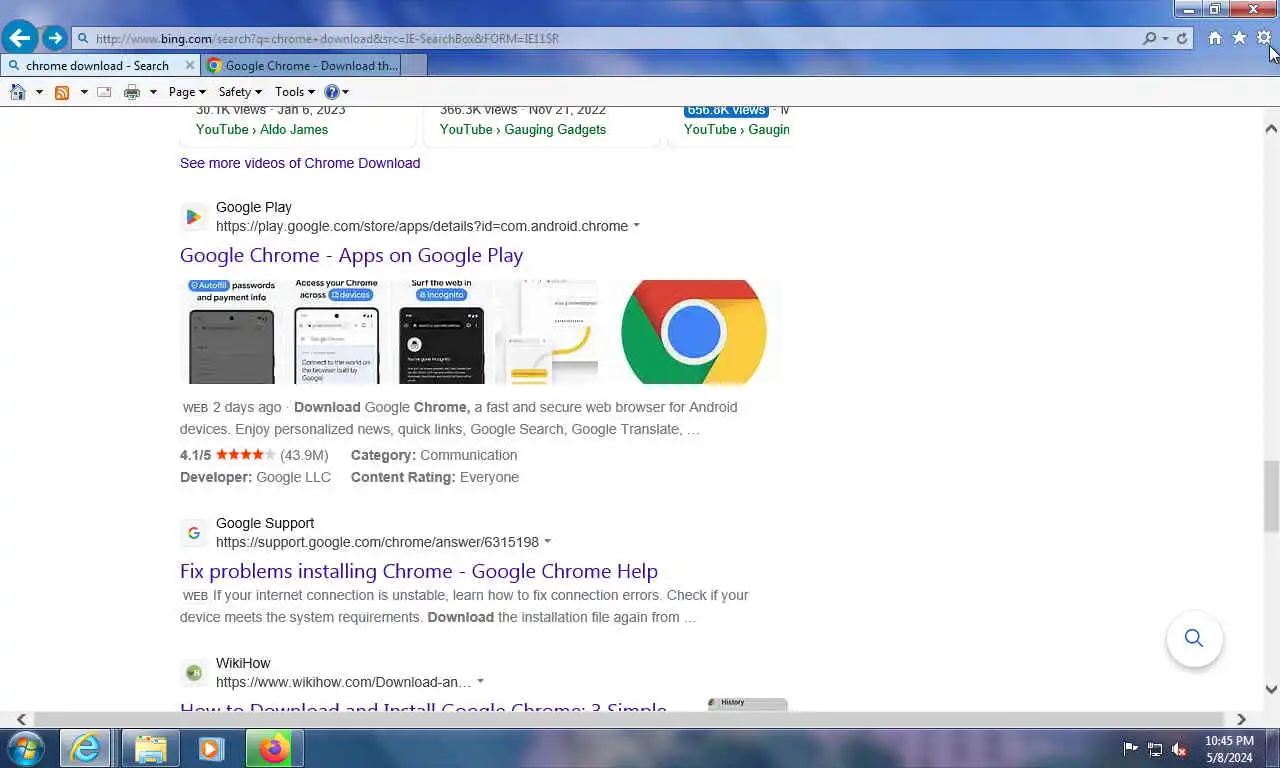Expand the Help icon dropdown arrow
The width and height of the screenshot is (1280, 768).
tap(346, 92)
